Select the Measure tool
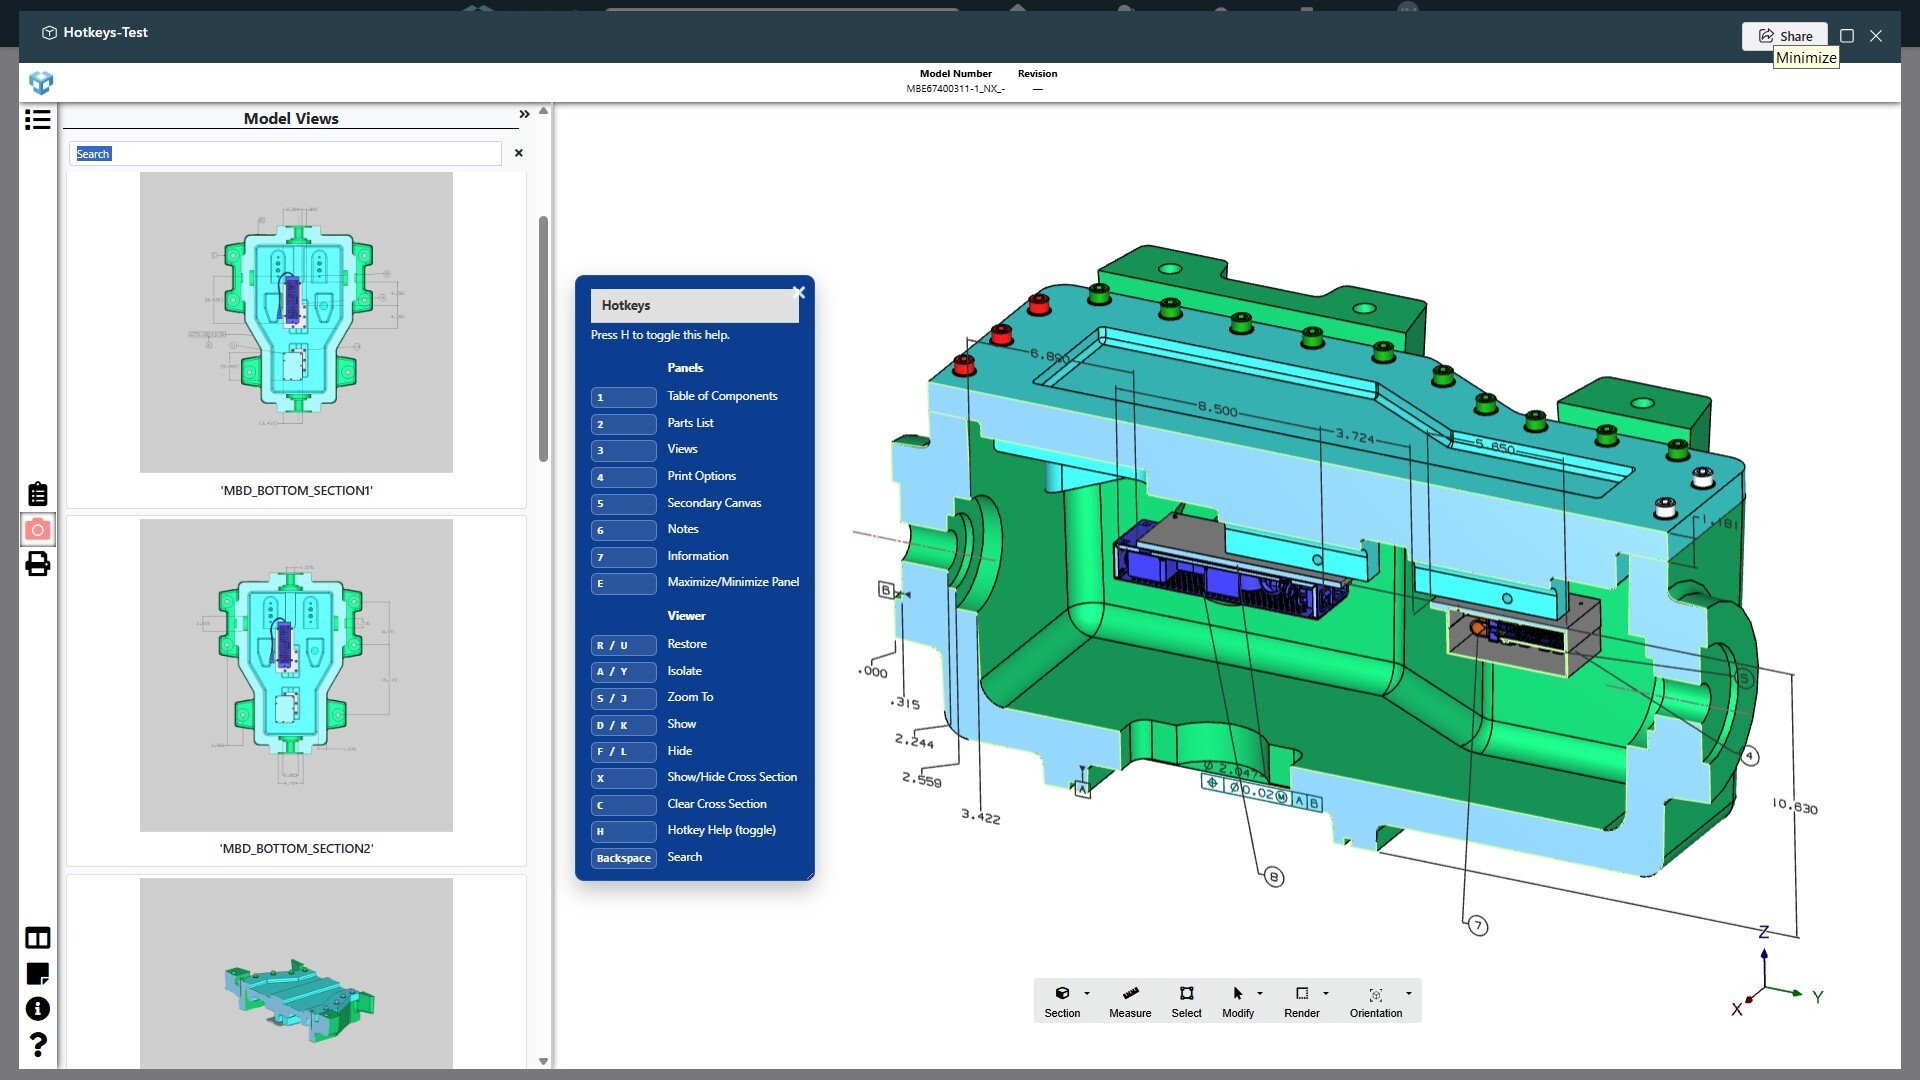Viewport: 1920px width, 1080px height. (1130, 1000)
